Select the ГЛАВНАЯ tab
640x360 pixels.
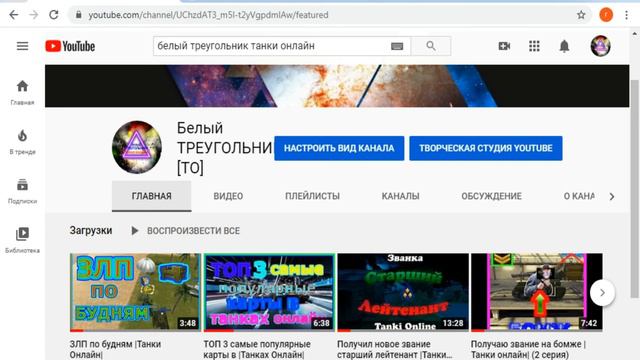[x=151, y=196]
